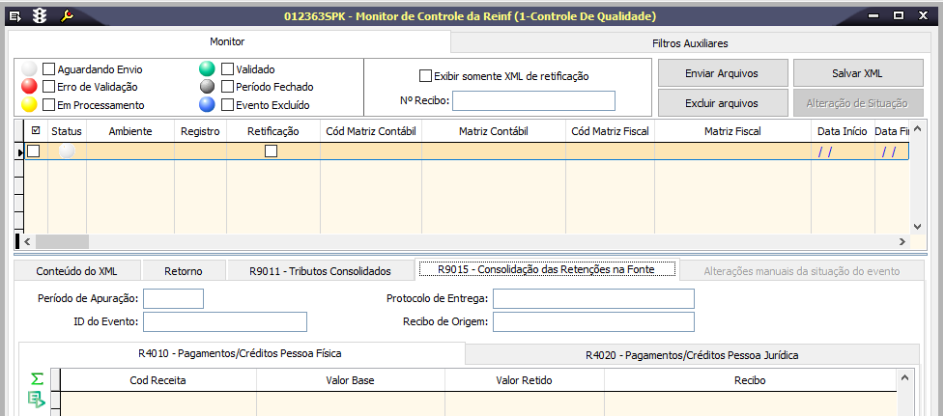Switch to the Filtros Auxiliares tab
943x417 pixels.
click(689, 43)
